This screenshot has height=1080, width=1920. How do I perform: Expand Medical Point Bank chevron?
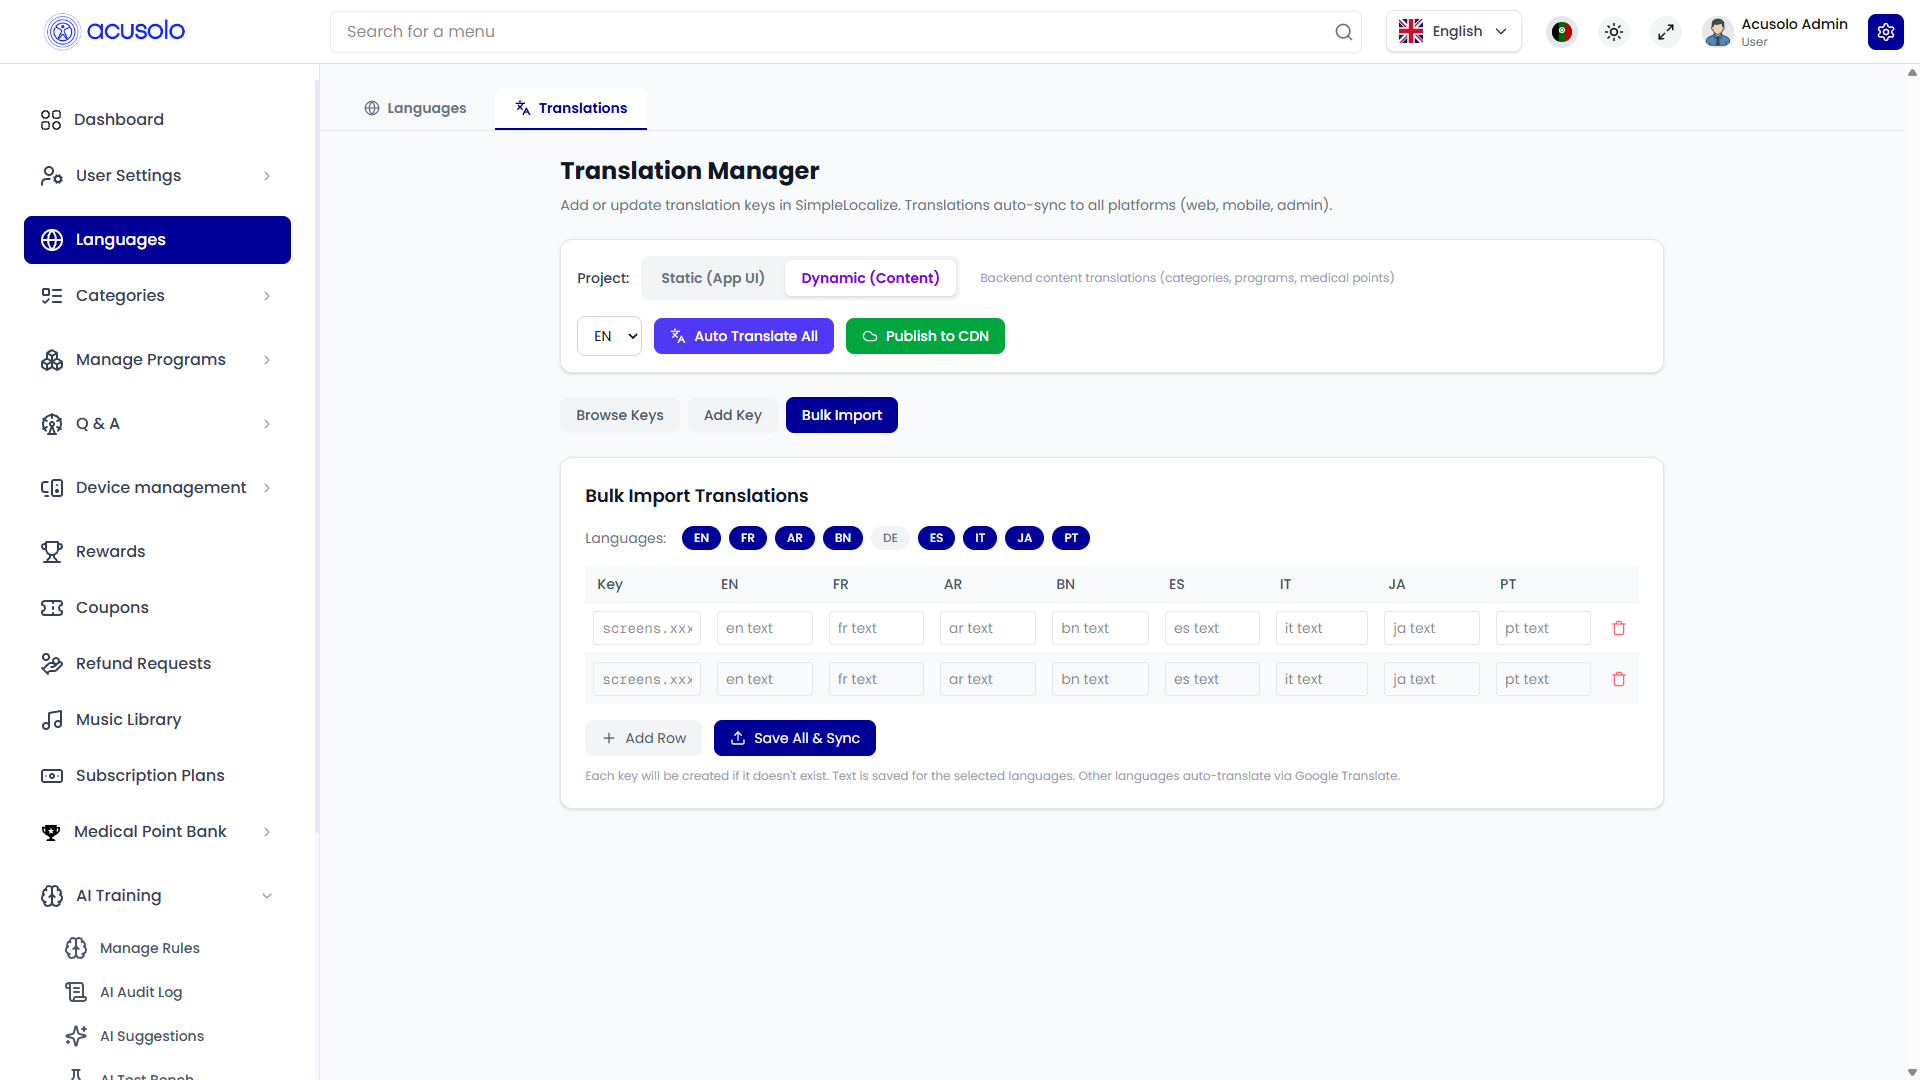(x=267, y=832)
